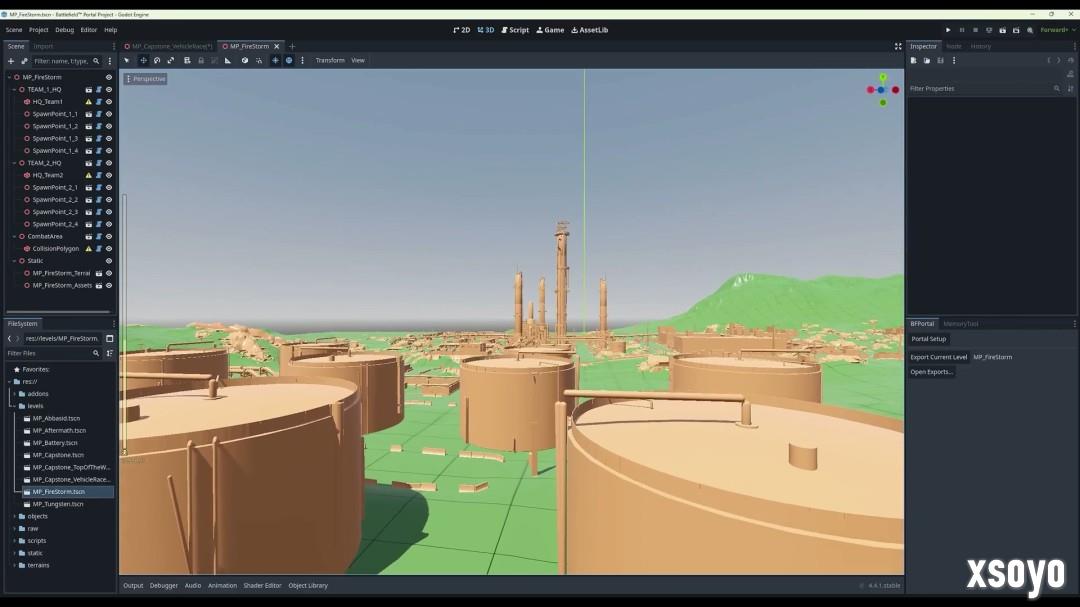Select the Scale mode tool
1080x607 pixels.
tap(171, 60)
